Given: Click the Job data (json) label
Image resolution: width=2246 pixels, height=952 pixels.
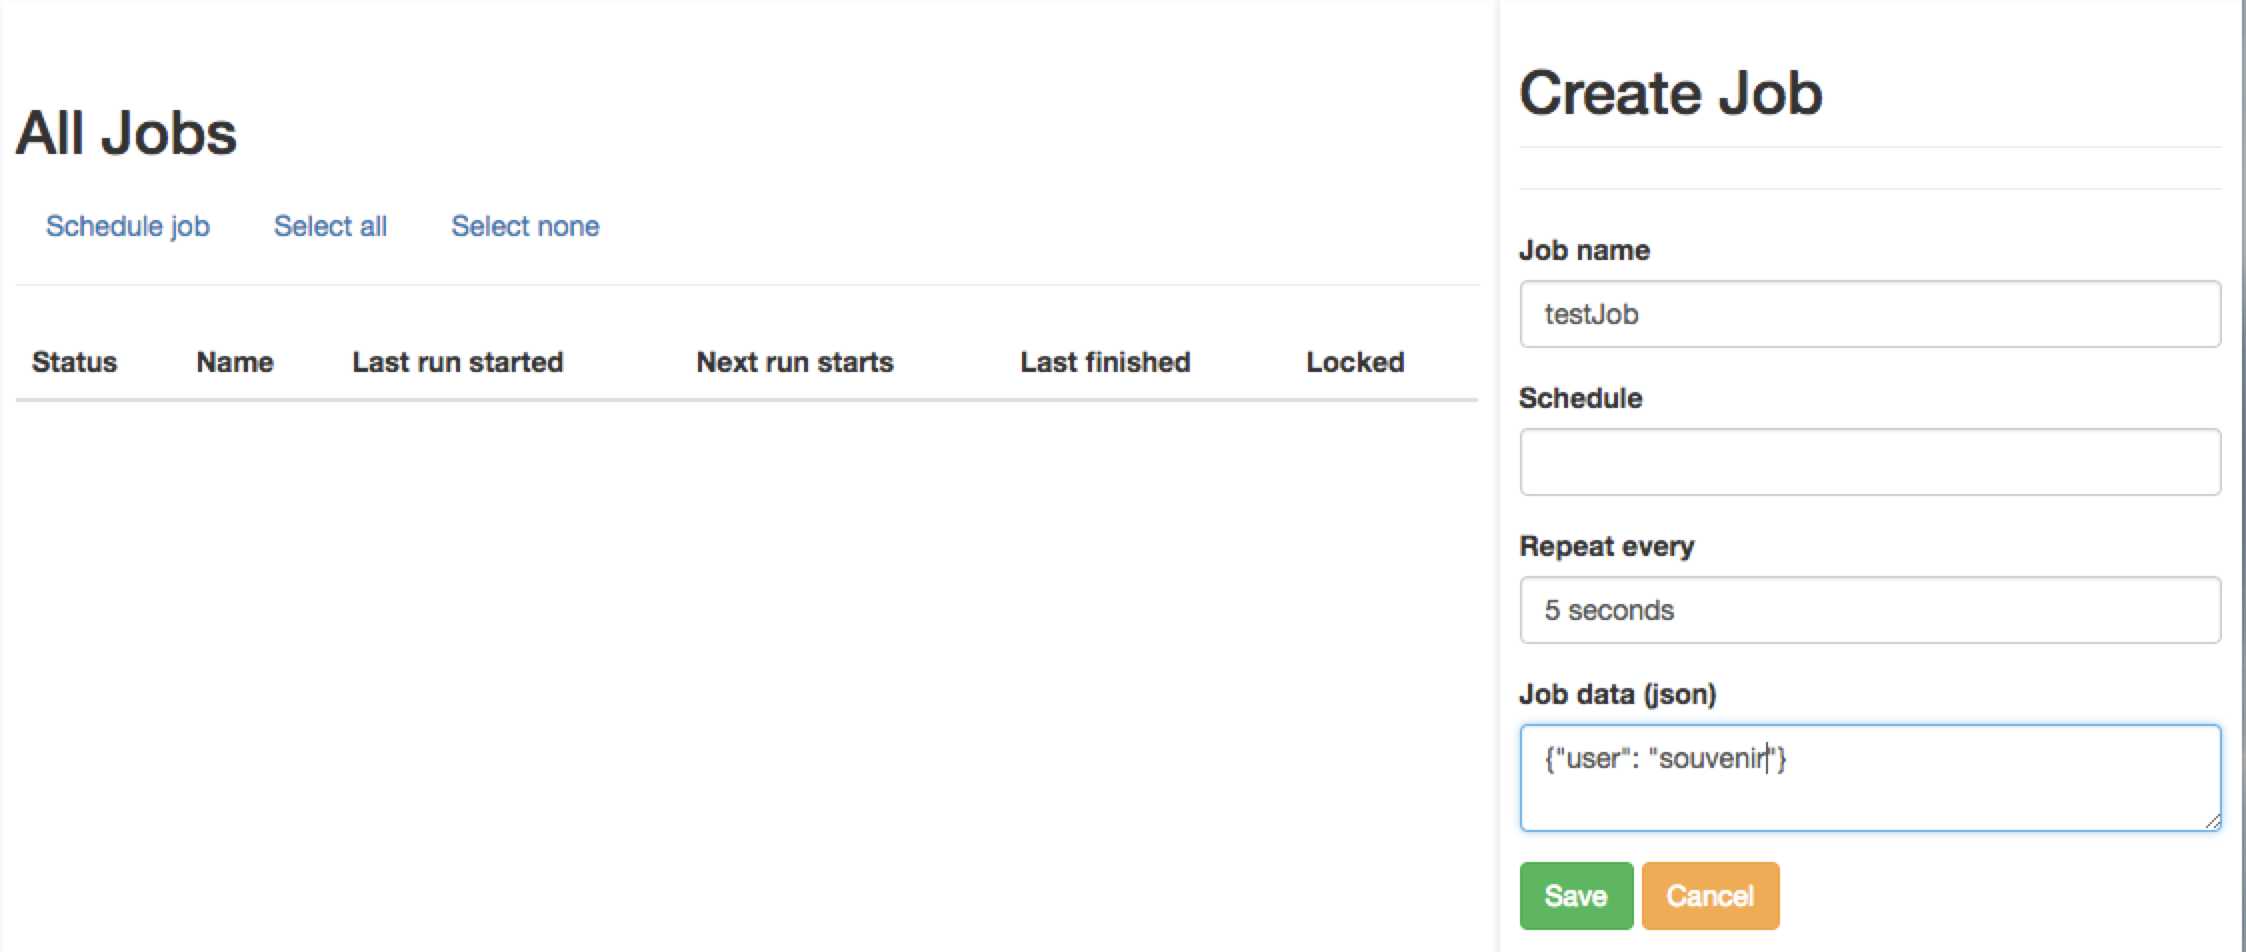Looking at the screenshot, I should coord(1617,694).
